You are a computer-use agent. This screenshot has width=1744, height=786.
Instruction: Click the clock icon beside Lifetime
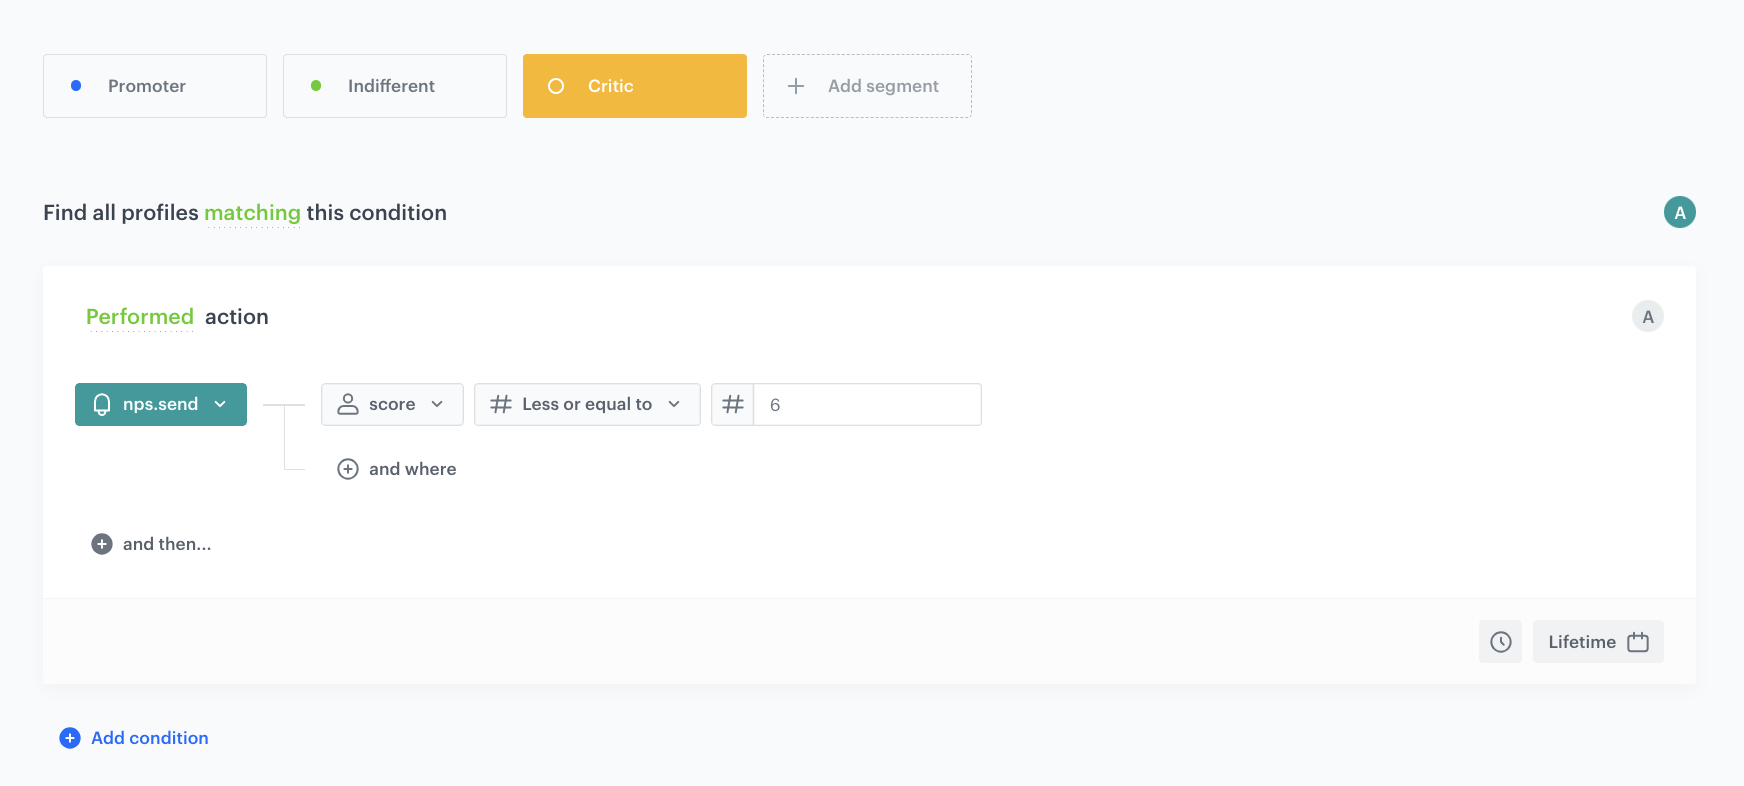click(1500, 642)
